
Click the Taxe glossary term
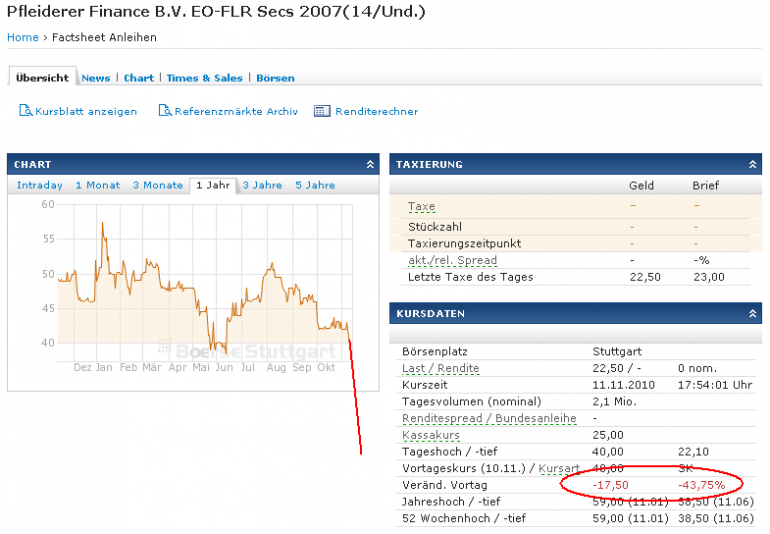pos(421,206)
